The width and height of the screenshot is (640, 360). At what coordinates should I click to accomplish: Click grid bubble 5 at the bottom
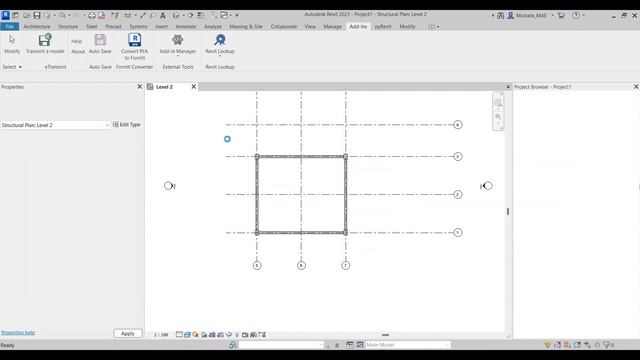coord(257,265)
